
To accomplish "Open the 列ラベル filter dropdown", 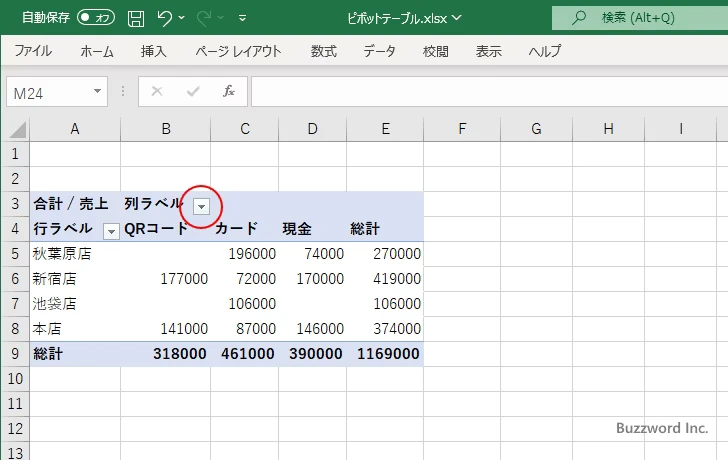I will click(202, 206).
